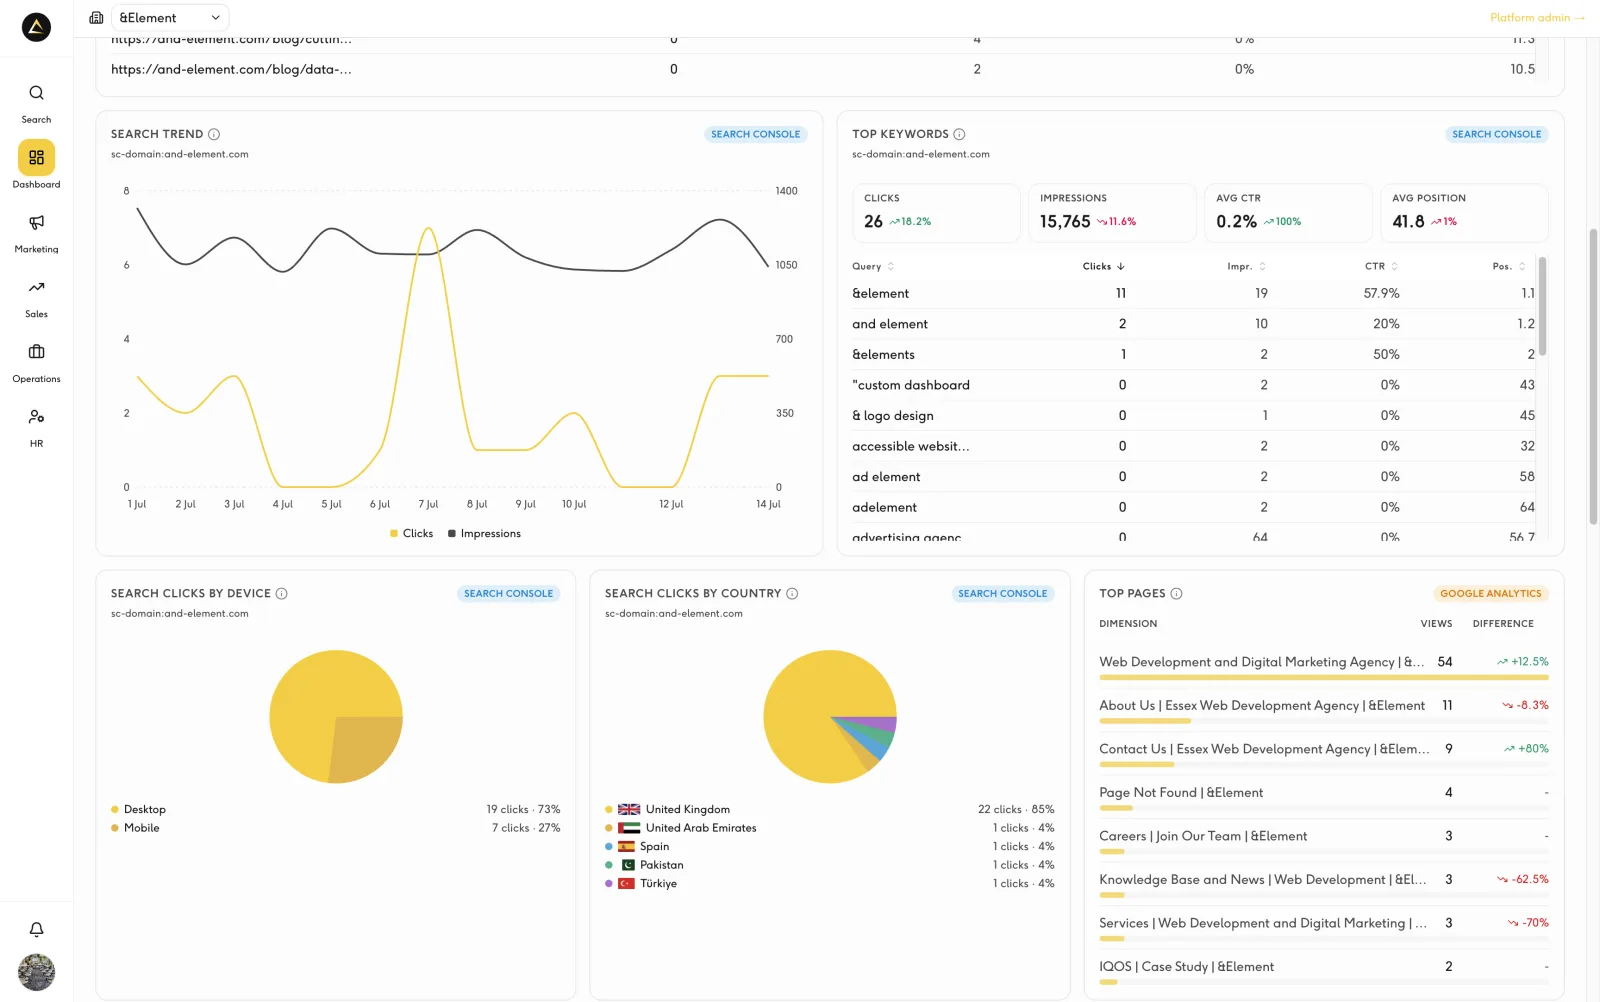Toggle the Impressions series in chart legend
Viewport: 1600px width, 1002px height.
(484, 533)
